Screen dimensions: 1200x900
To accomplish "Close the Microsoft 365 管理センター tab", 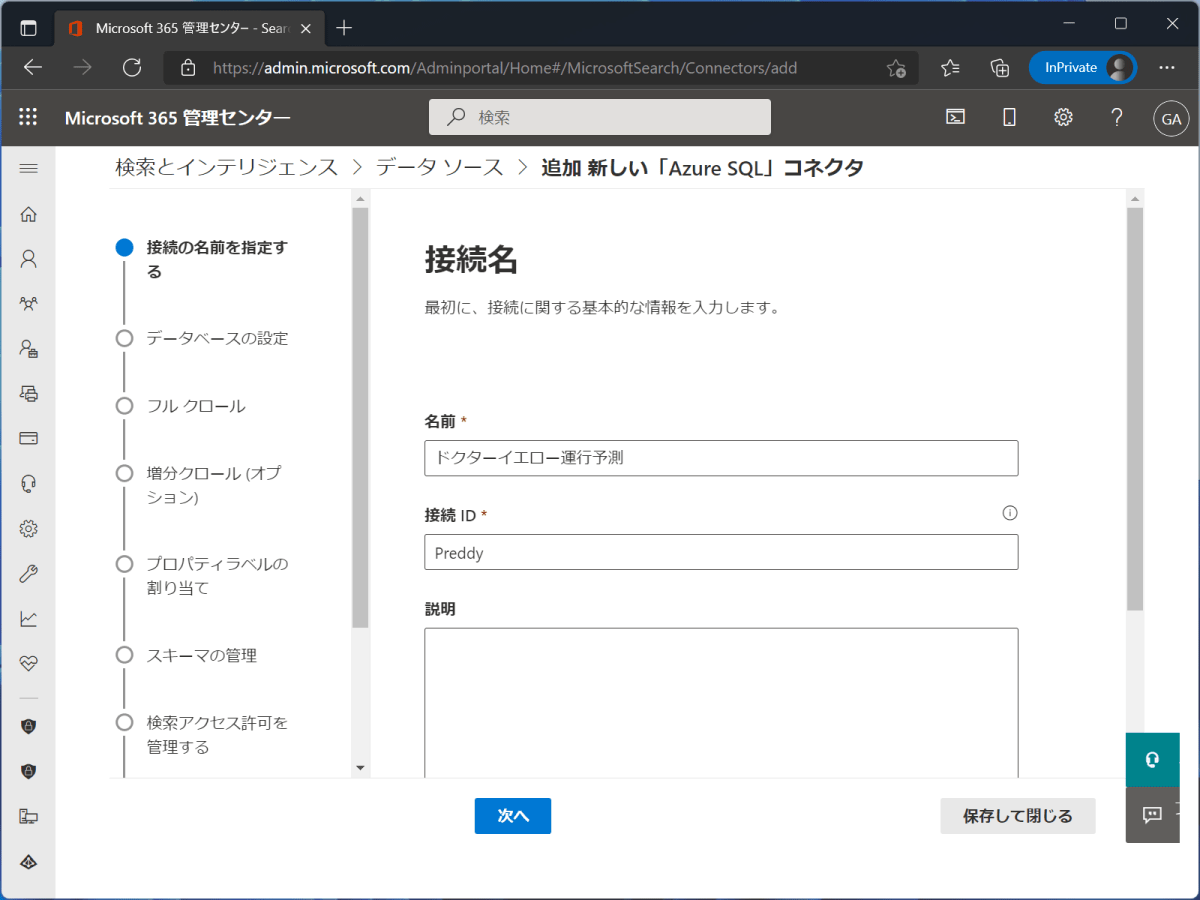I will (307, 28).
